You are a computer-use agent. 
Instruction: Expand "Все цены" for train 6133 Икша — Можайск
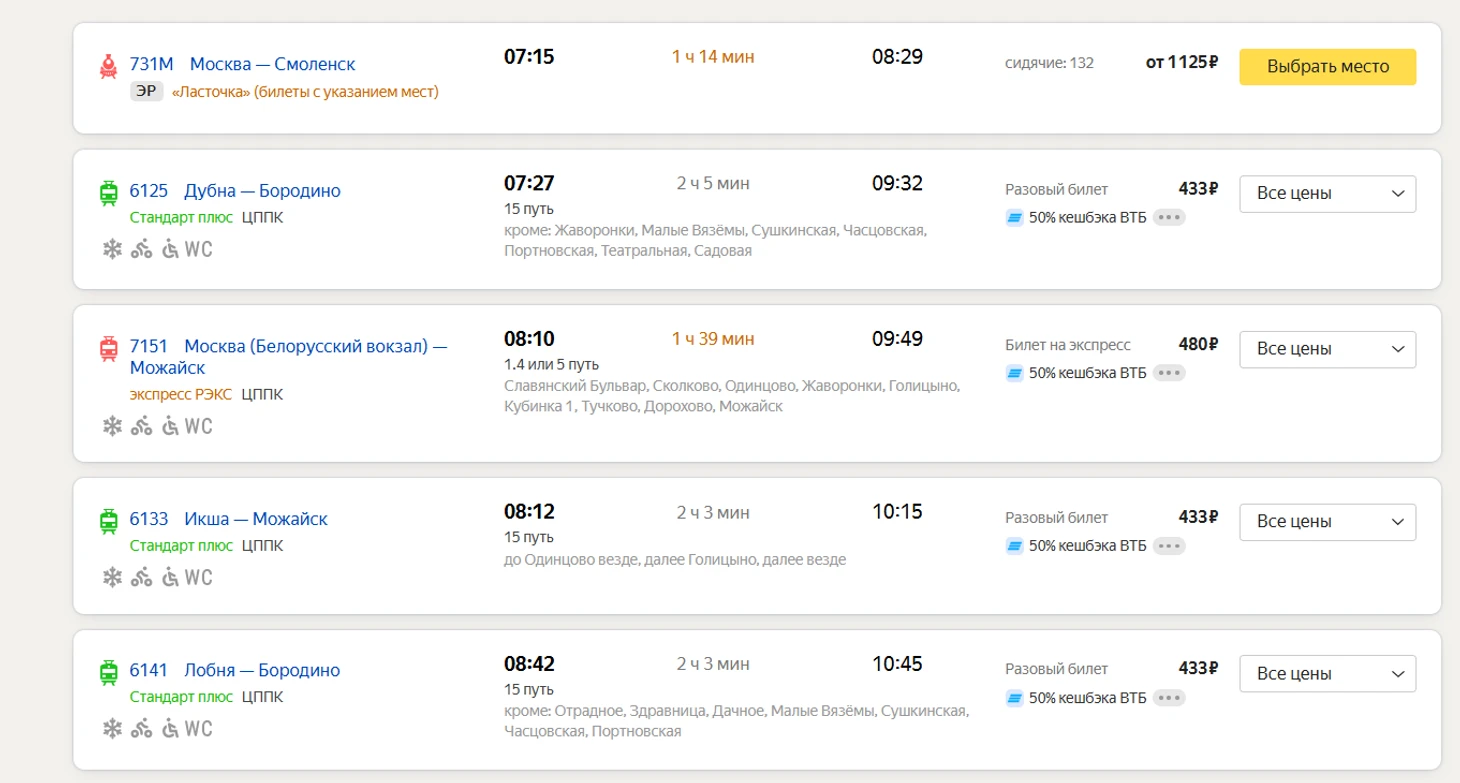(1327, 521)
